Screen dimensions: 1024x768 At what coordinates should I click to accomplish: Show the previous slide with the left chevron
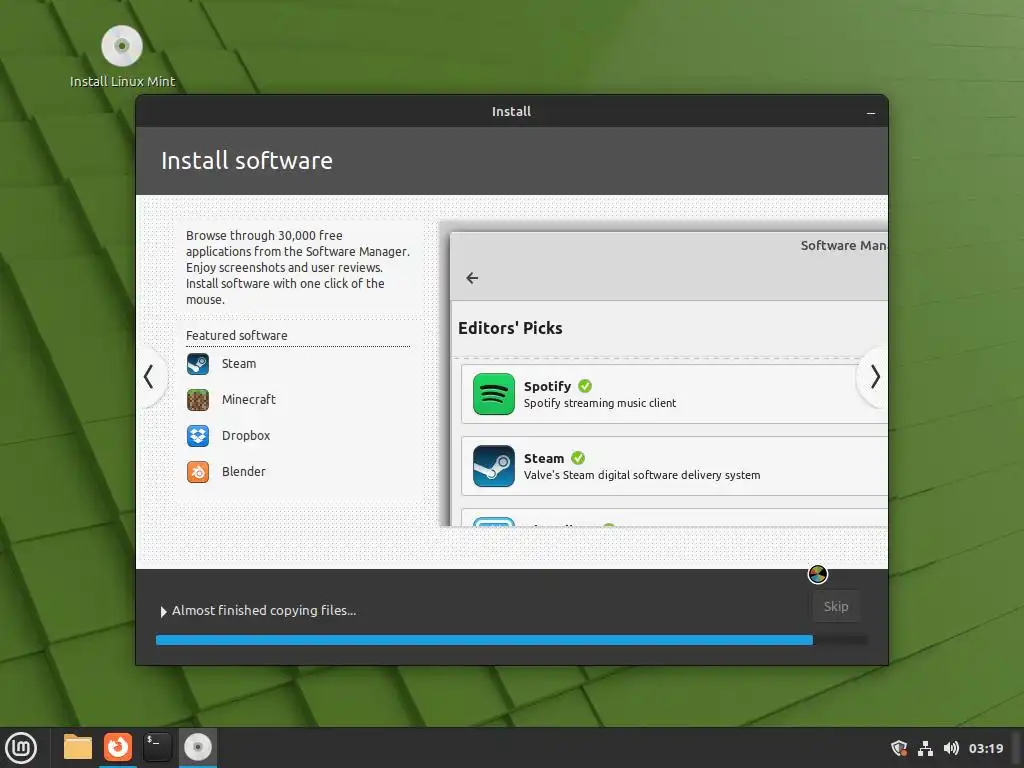coord(149,377)
